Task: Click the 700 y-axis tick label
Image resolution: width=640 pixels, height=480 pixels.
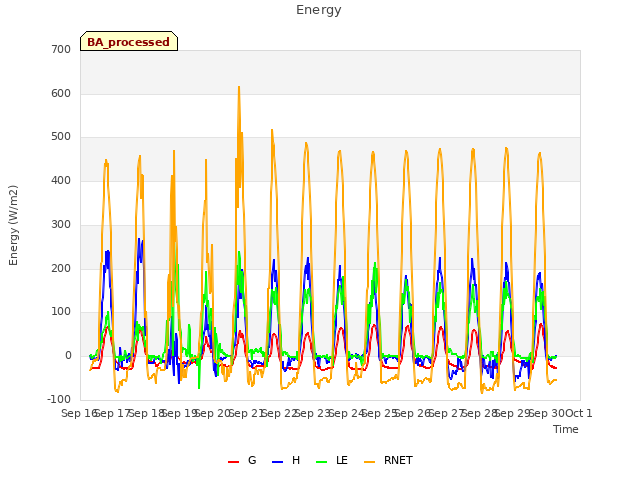Action: coord(61,49)
